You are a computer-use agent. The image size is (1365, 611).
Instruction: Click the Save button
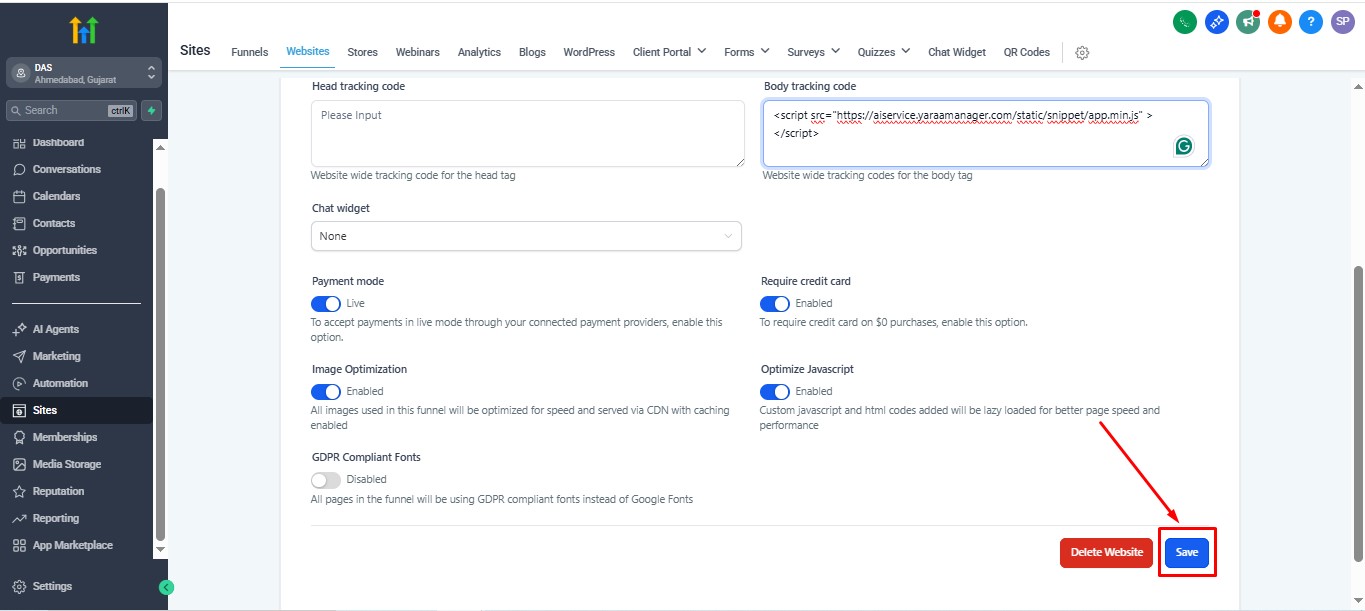click(x=1187, y=552)
